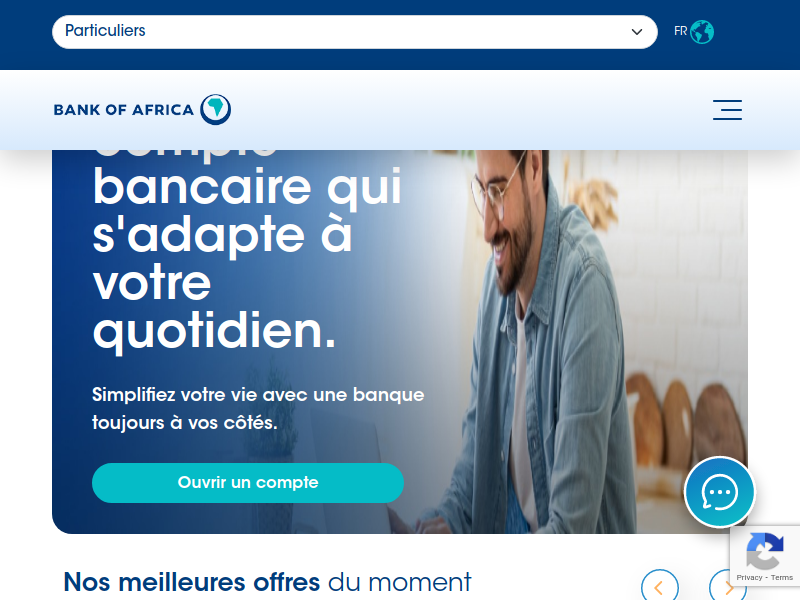Viewport: 800px width, 600px height.
Task: Open the reCAPTCHA Privacy link
Action: [x=748, y=577]
